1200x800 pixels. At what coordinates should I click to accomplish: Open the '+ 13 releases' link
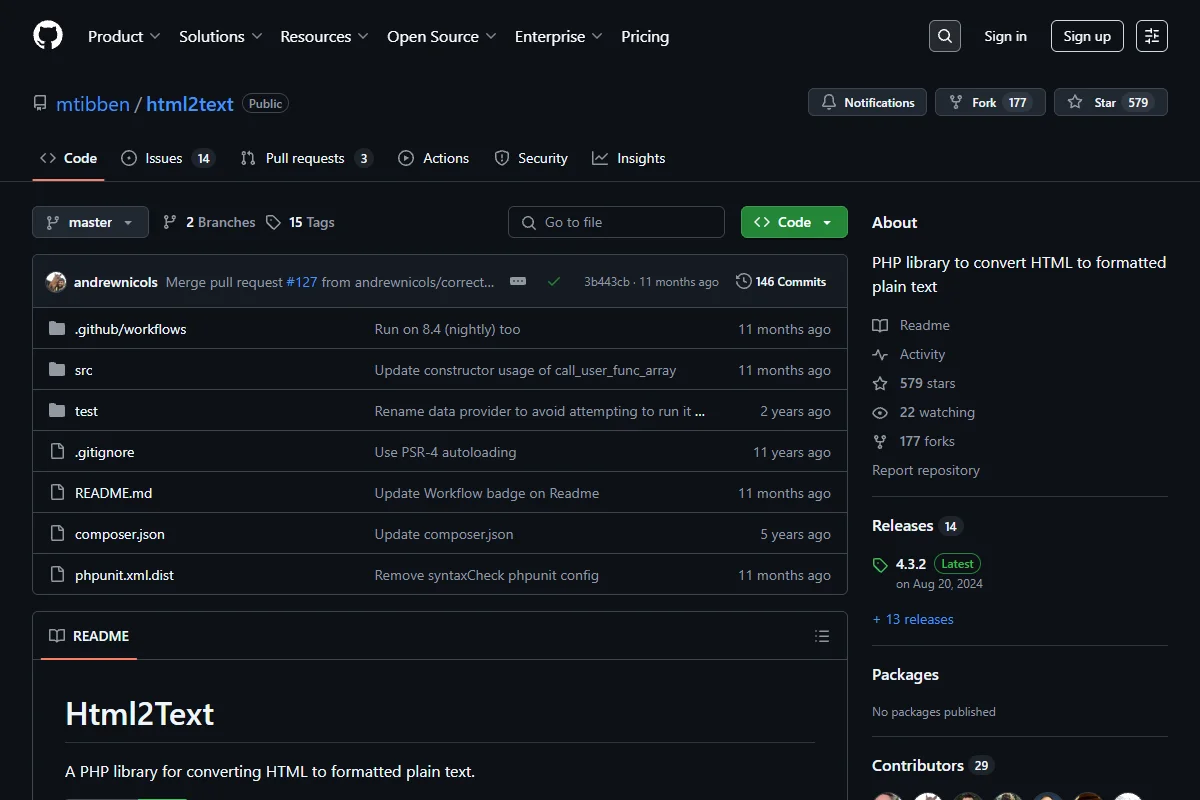(913, 619)
